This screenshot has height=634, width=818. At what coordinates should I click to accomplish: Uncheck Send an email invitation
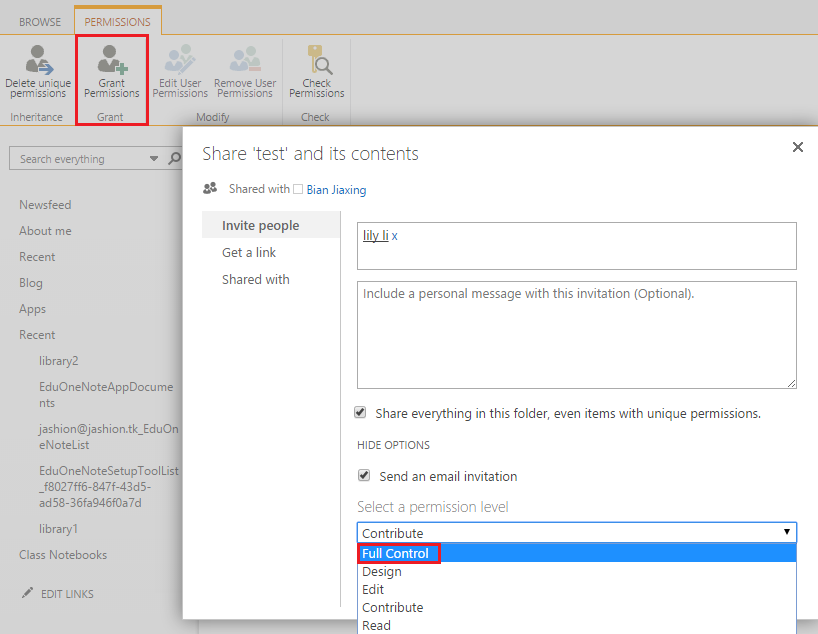click(x=364, y=475)
